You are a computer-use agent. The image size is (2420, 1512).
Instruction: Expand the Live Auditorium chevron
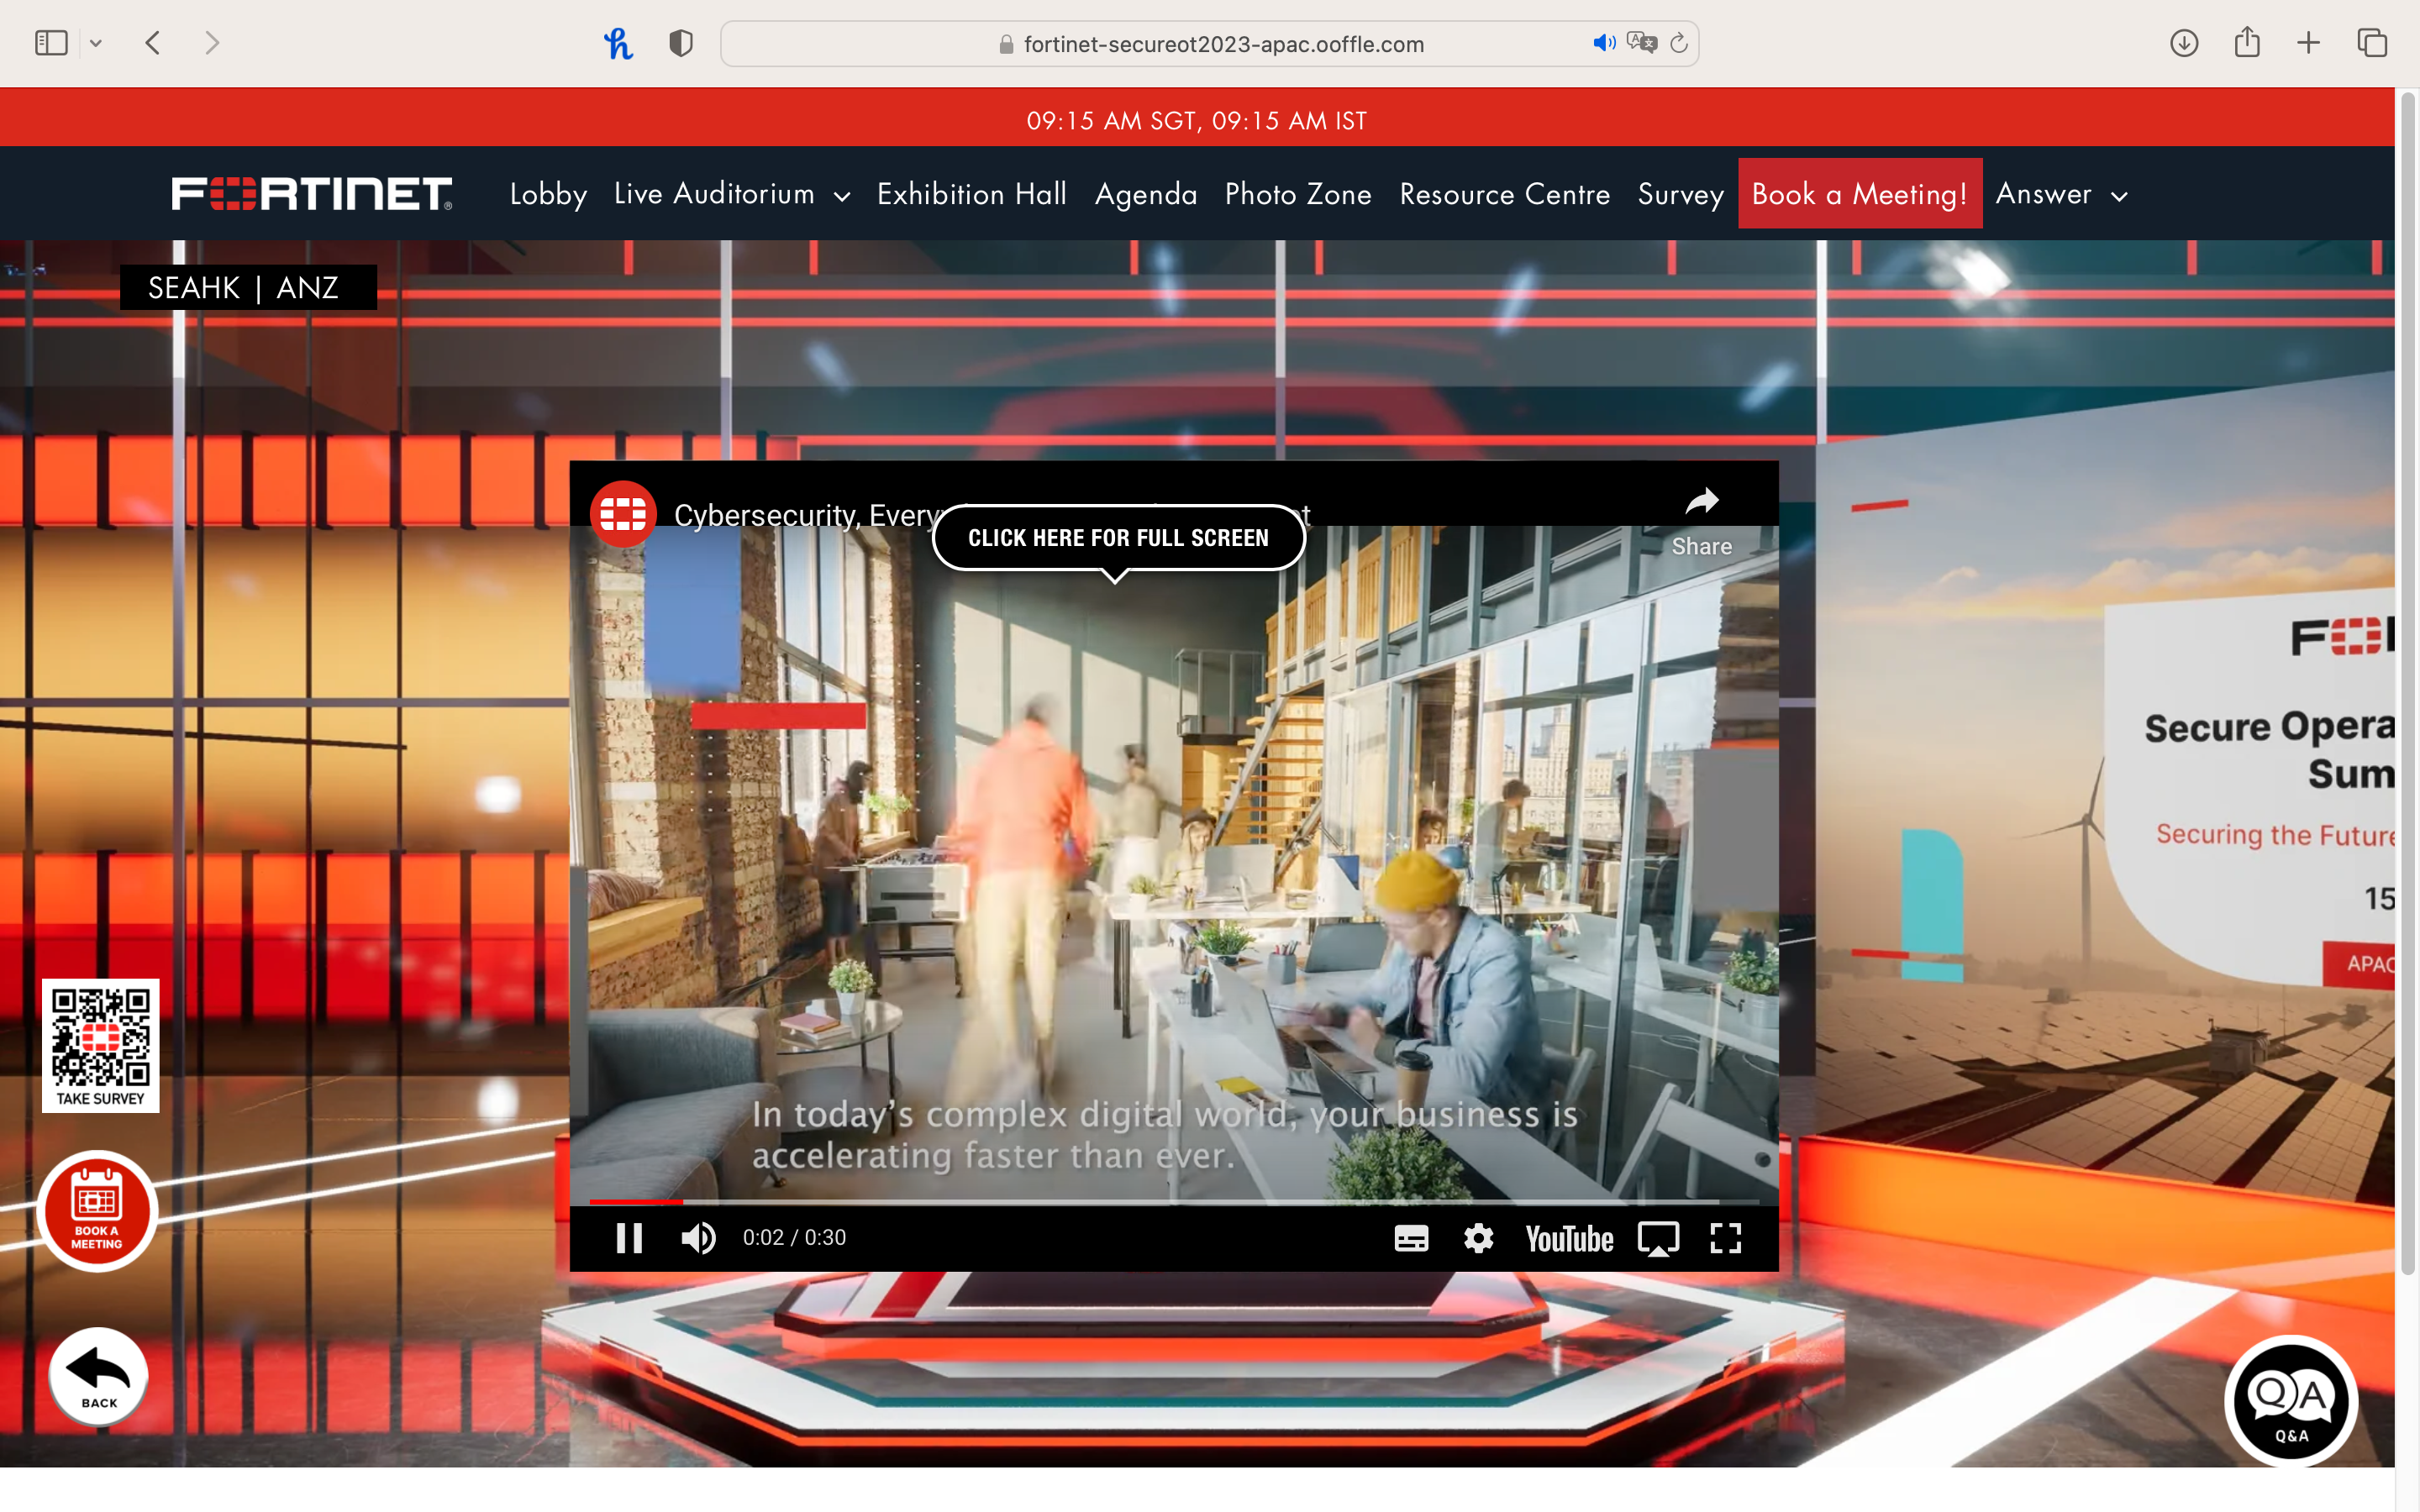[x=842, y=197]
